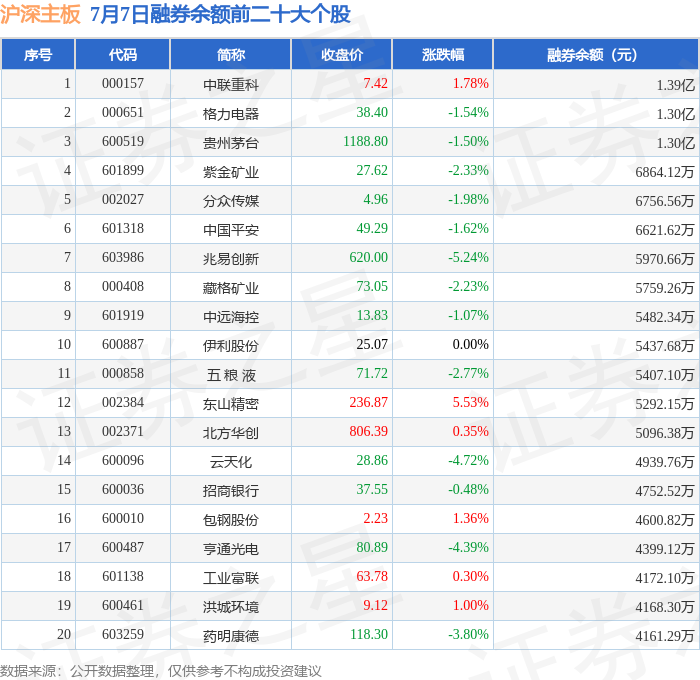Select the 紫金矿业 row name
Image resolution: width=700 pixels, height=680 pixels.
click(231, 172)
